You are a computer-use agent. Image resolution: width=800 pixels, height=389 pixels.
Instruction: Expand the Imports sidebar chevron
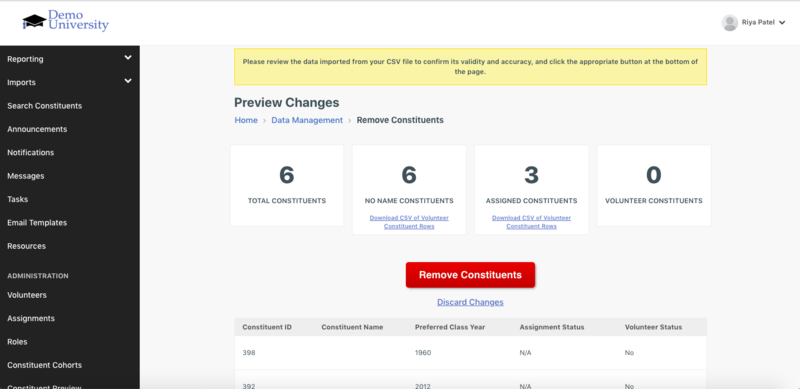click(128, 81)
